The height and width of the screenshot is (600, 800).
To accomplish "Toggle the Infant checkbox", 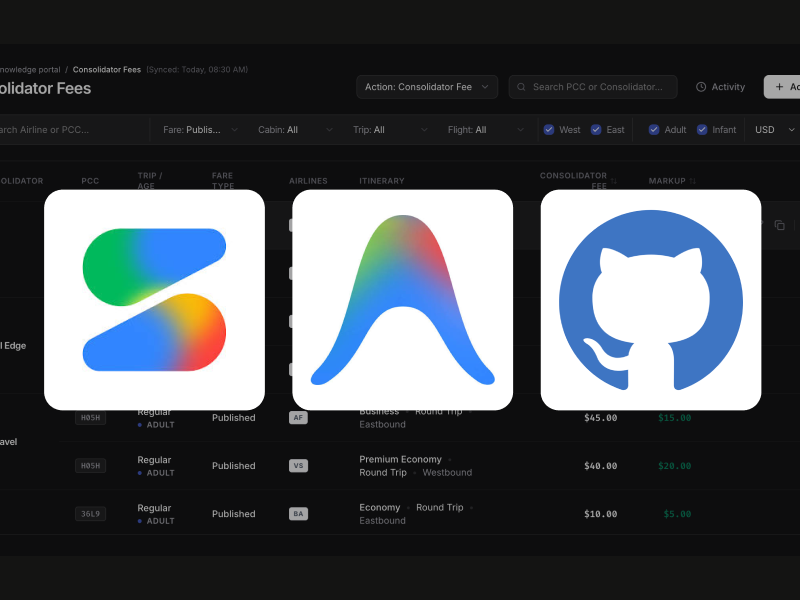I will coord(702,130).
